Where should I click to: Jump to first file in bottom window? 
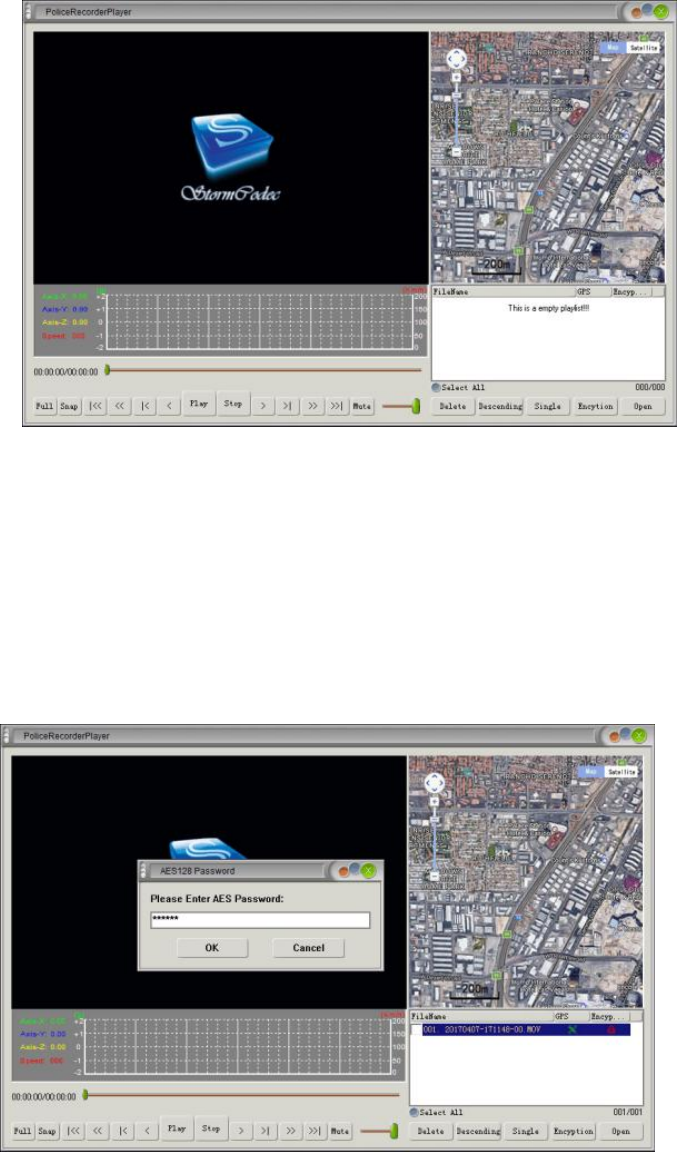(x=74, y=1131)
